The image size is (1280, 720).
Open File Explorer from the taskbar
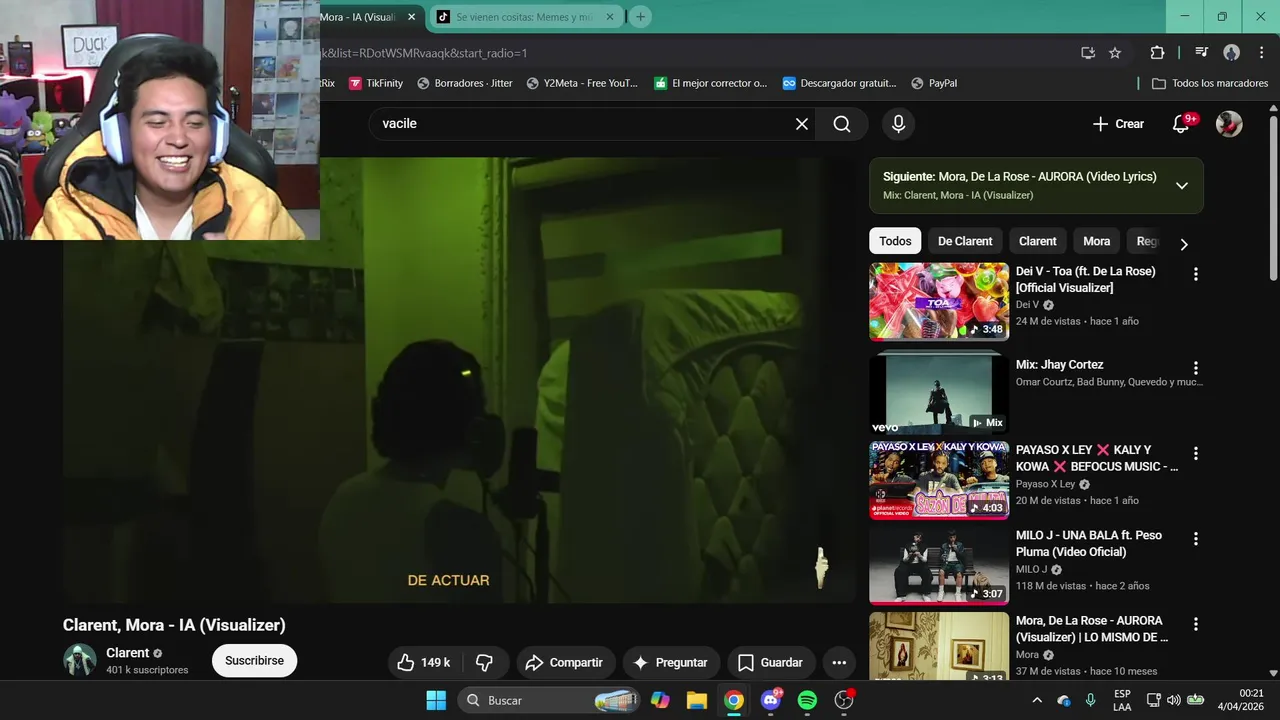697,700
